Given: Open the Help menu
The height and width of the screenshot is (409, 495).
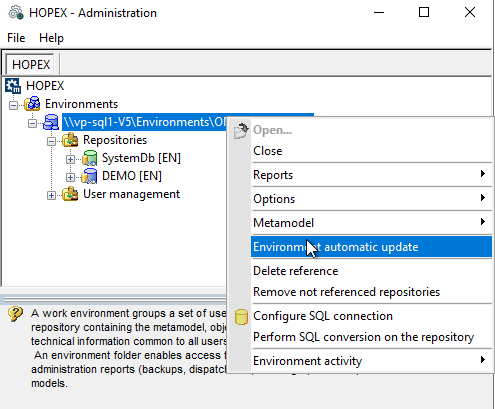Looking at the screenshot, I should click(x=51, y=38).
